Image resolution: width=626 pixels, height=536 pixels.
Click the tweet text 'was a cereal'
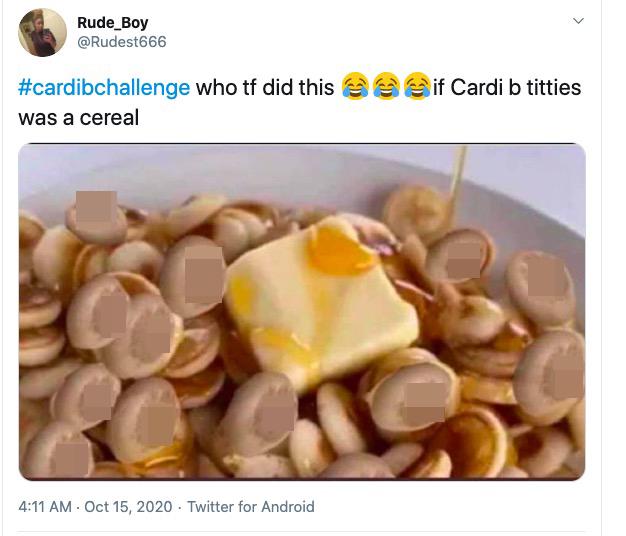pos(79,118)
